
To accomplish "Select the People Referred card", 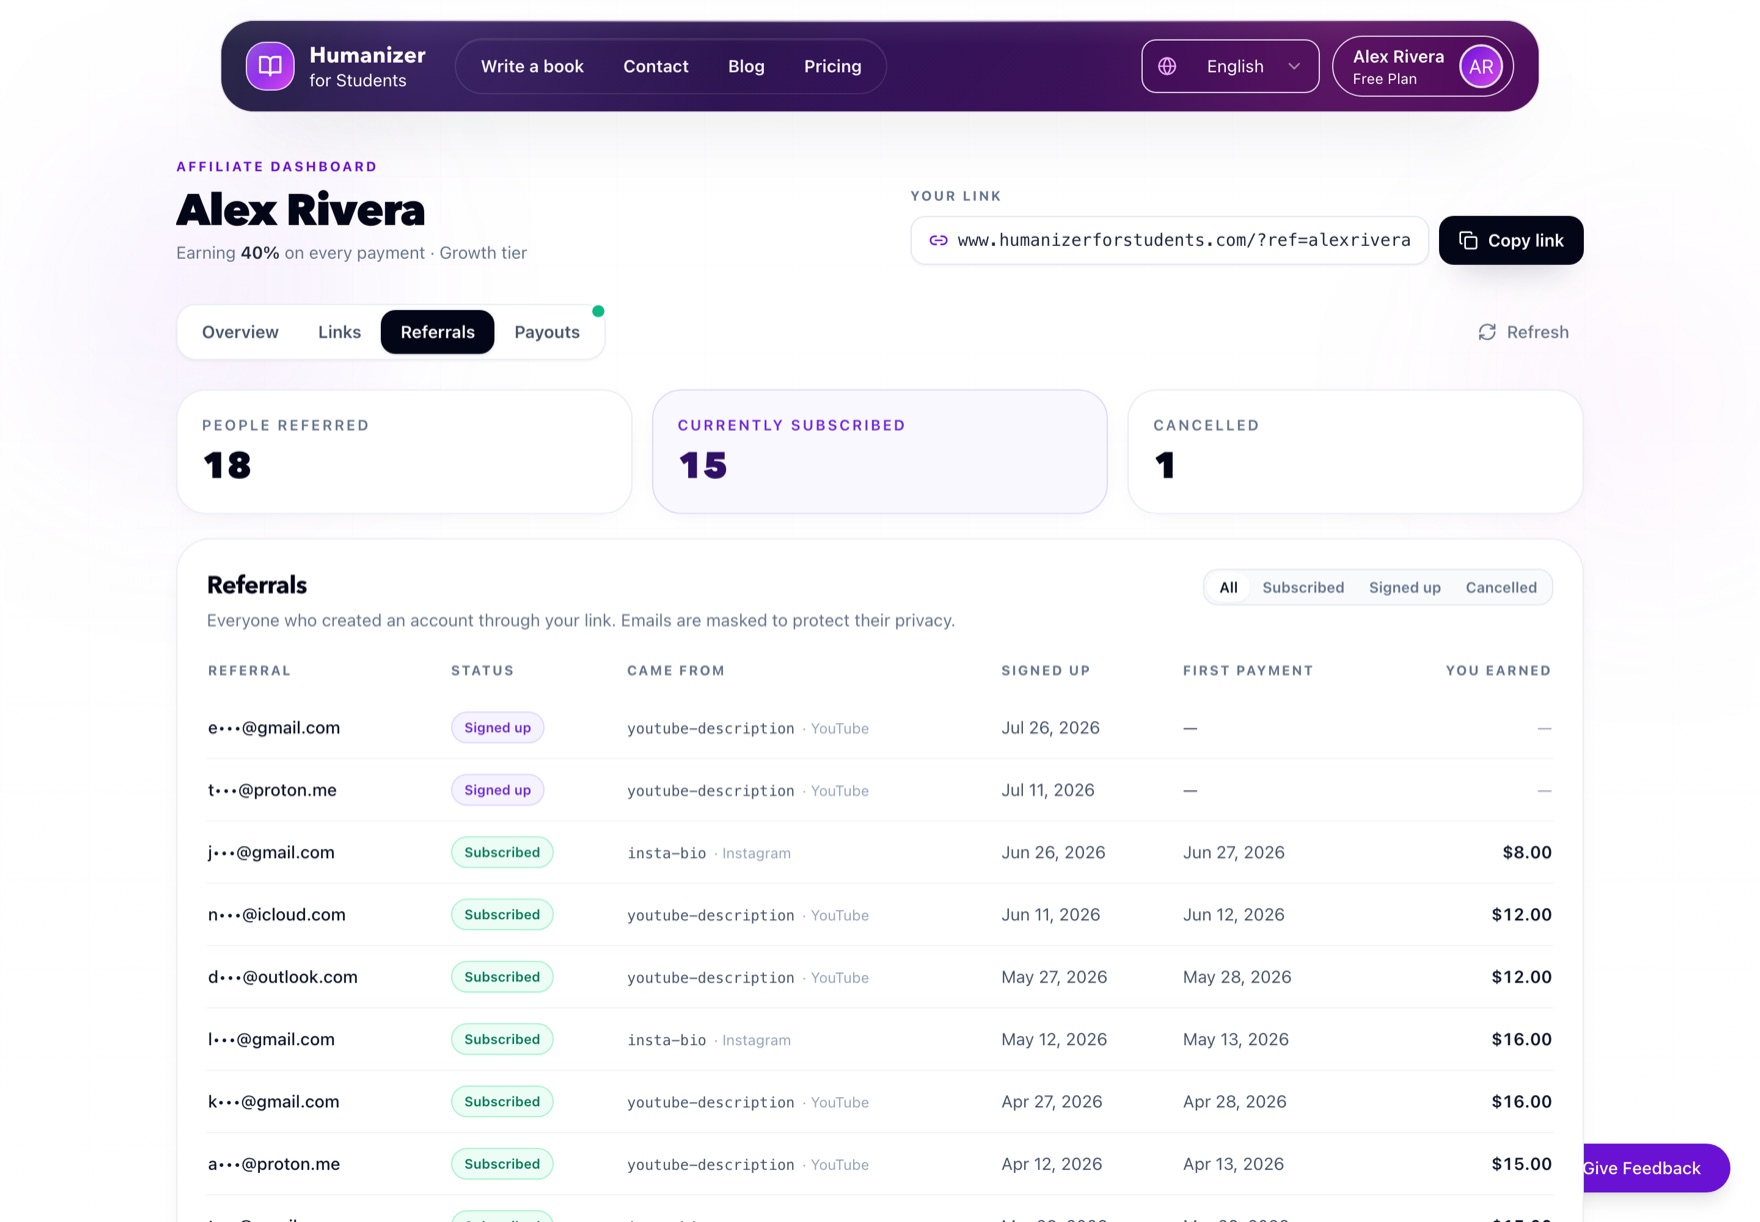I will [x=404, y=452].
